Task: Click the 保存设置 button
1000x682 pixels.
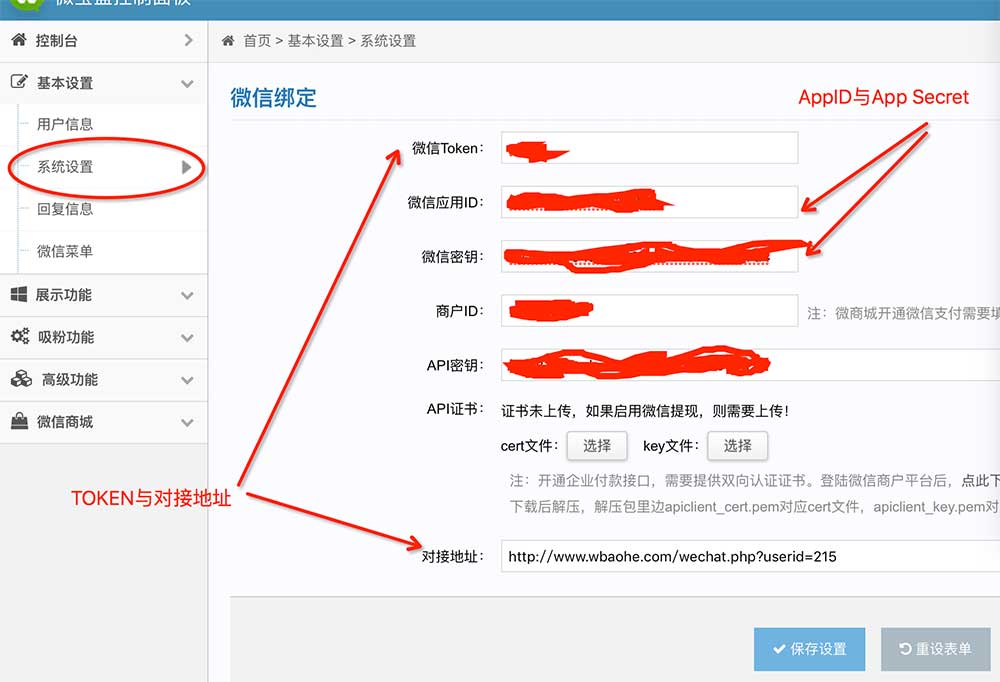Action: click(809, 649)
